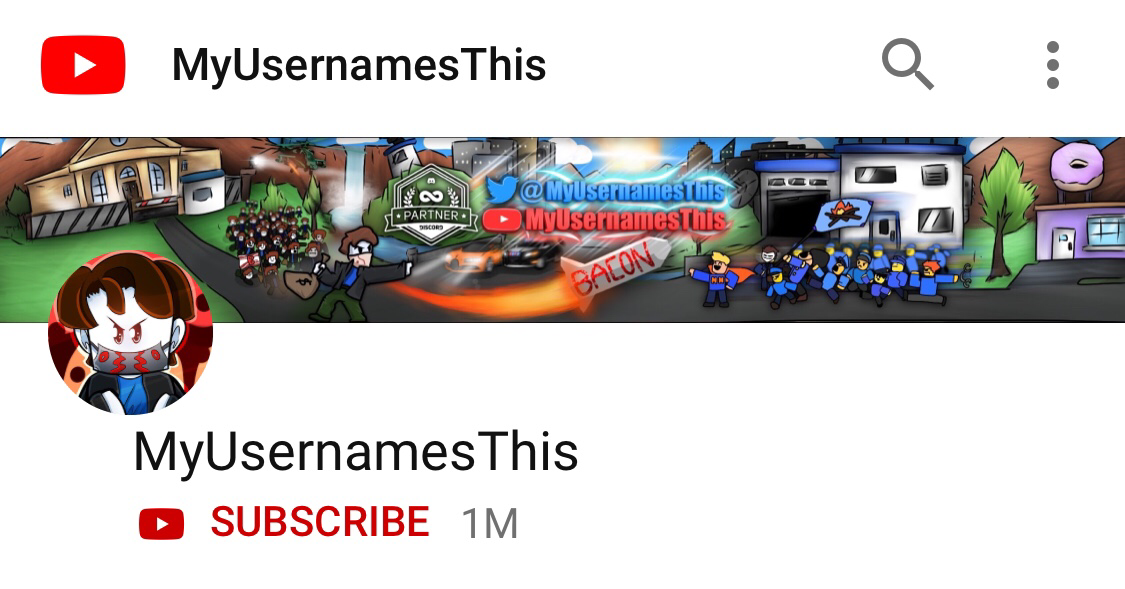Click the MyUsernamesThis header title text
Image resolution: width=1125 pixels, height=589 pixels.
click(x=359, y=65)
